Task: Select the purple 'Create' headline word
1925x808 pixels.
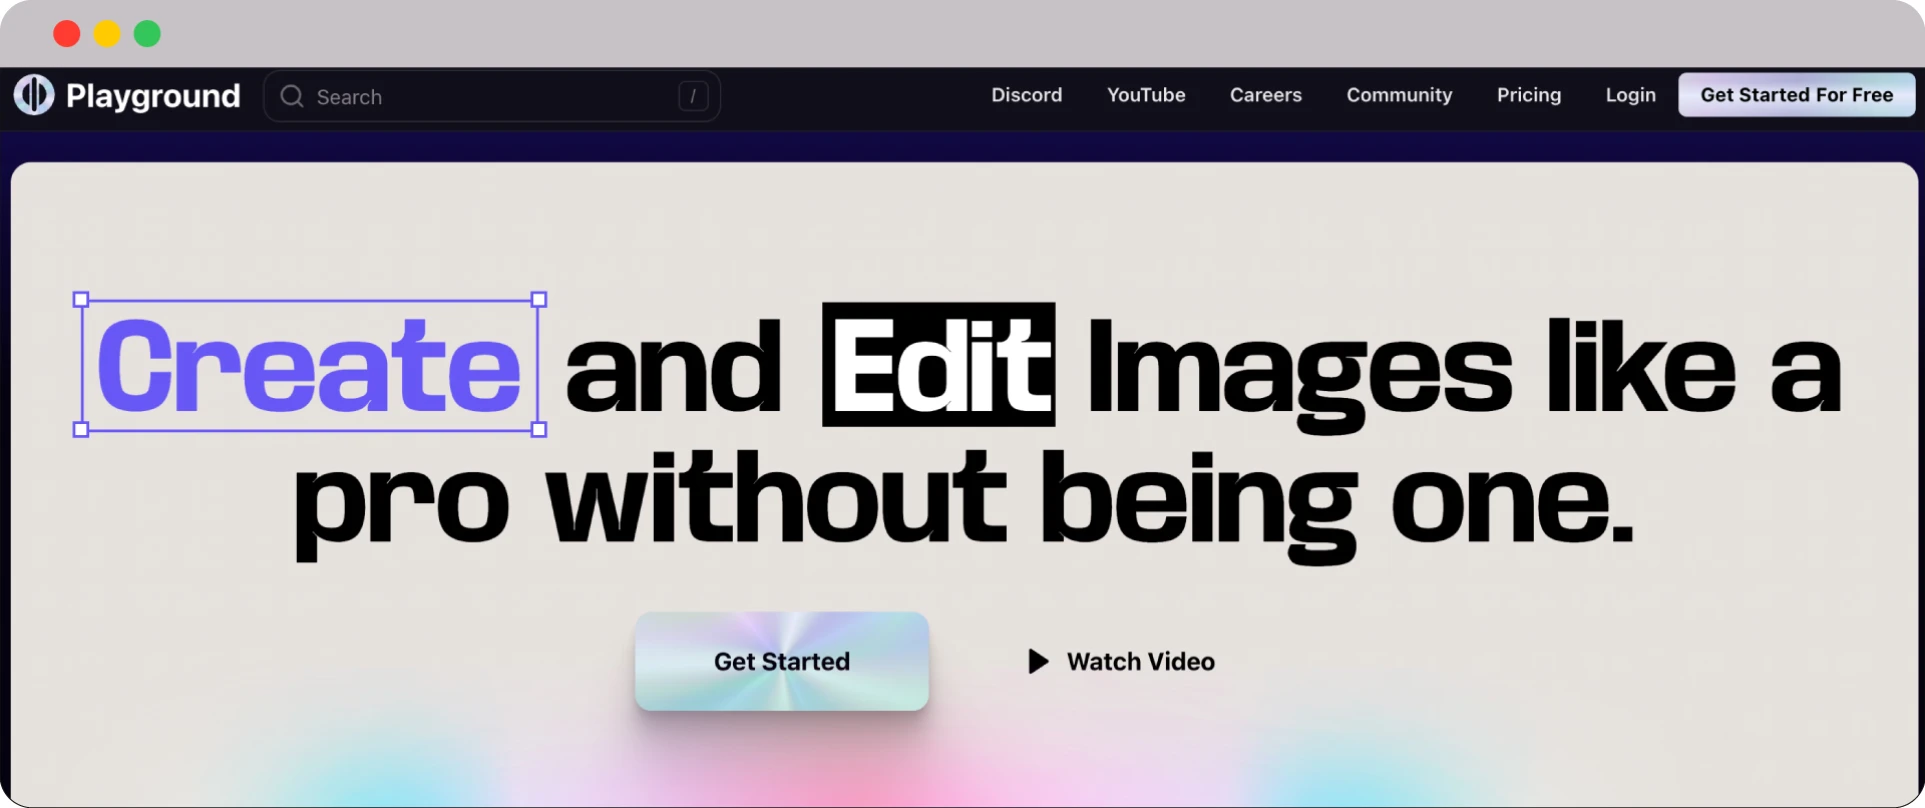Action: [x=309, y=366]
